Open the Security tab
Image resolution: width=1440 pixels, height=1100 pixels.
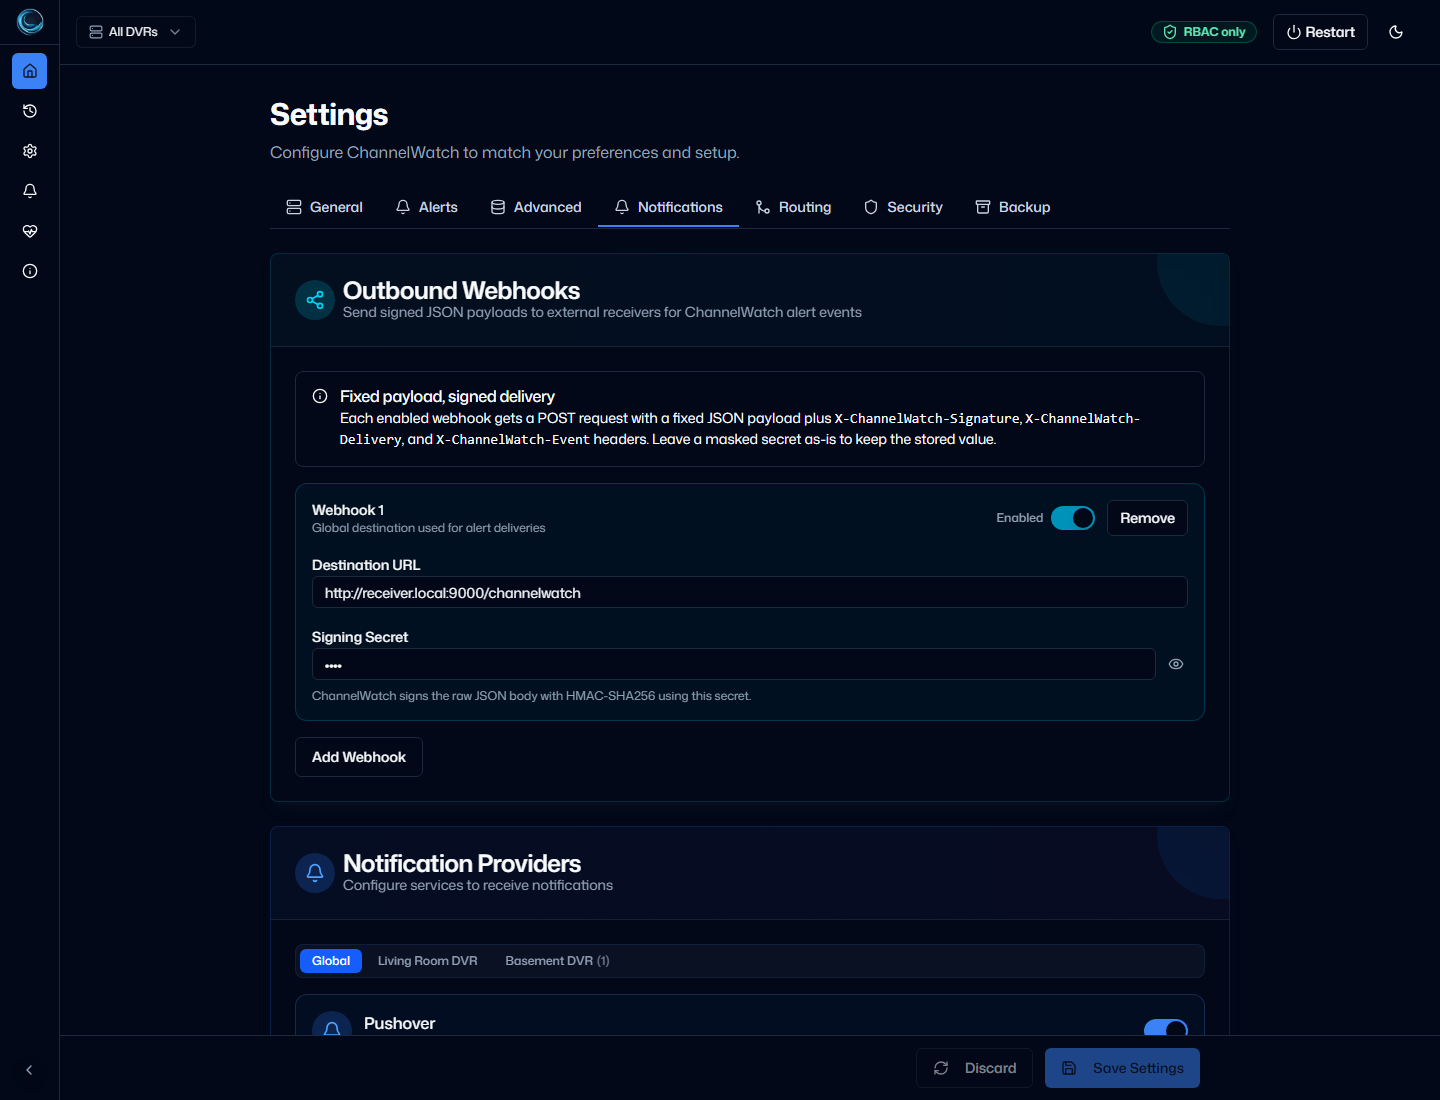tap(903, 207)
